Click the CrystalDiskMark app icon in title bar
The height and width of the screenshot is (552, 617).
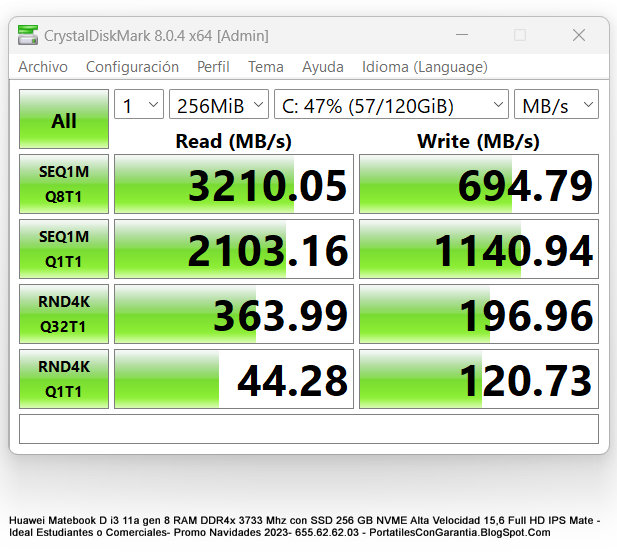pos(28,35)
